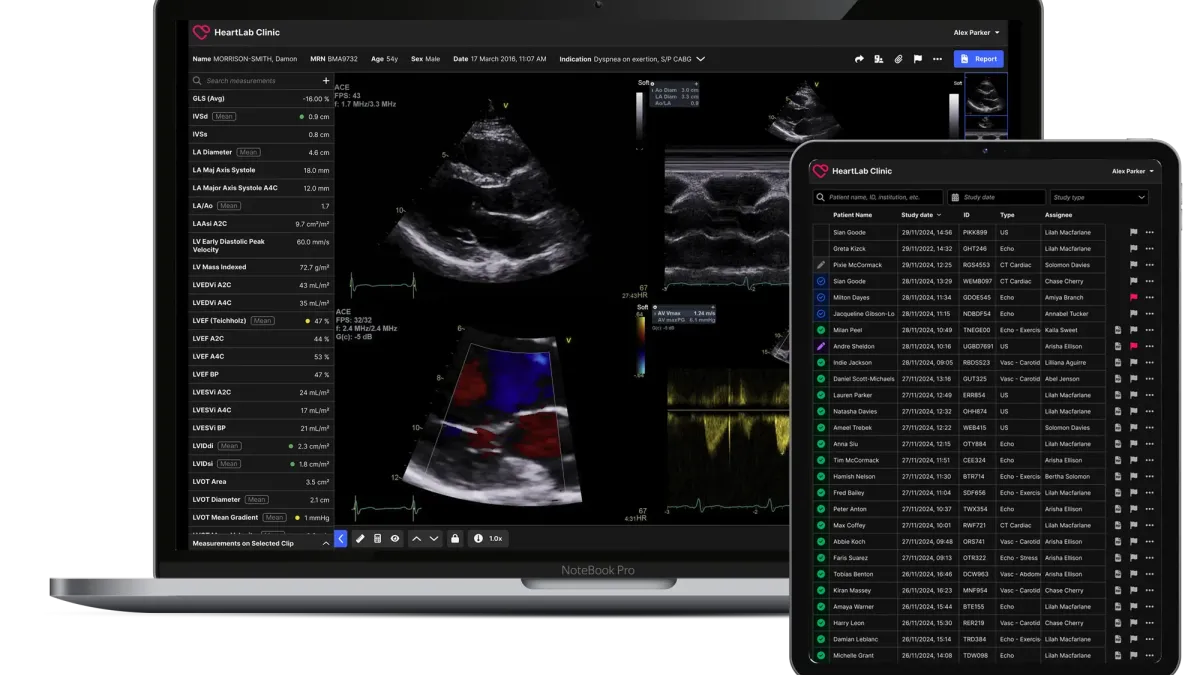
Task: Click the blue check status icon for Milton Dayes
Action: click(821, 298)
